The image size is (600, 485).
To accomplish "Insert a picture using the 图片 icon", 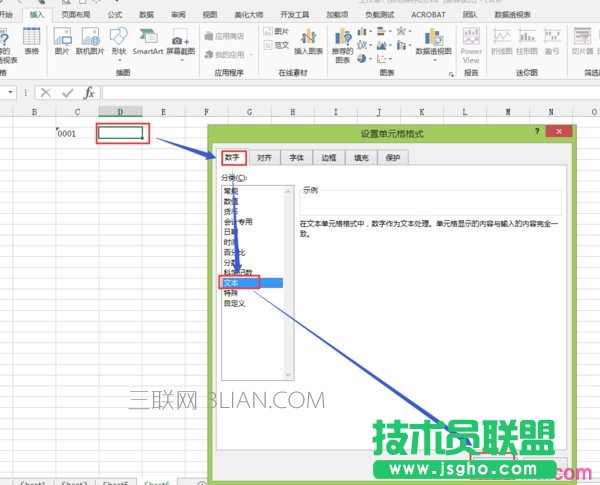I will (x=62, y=41).
